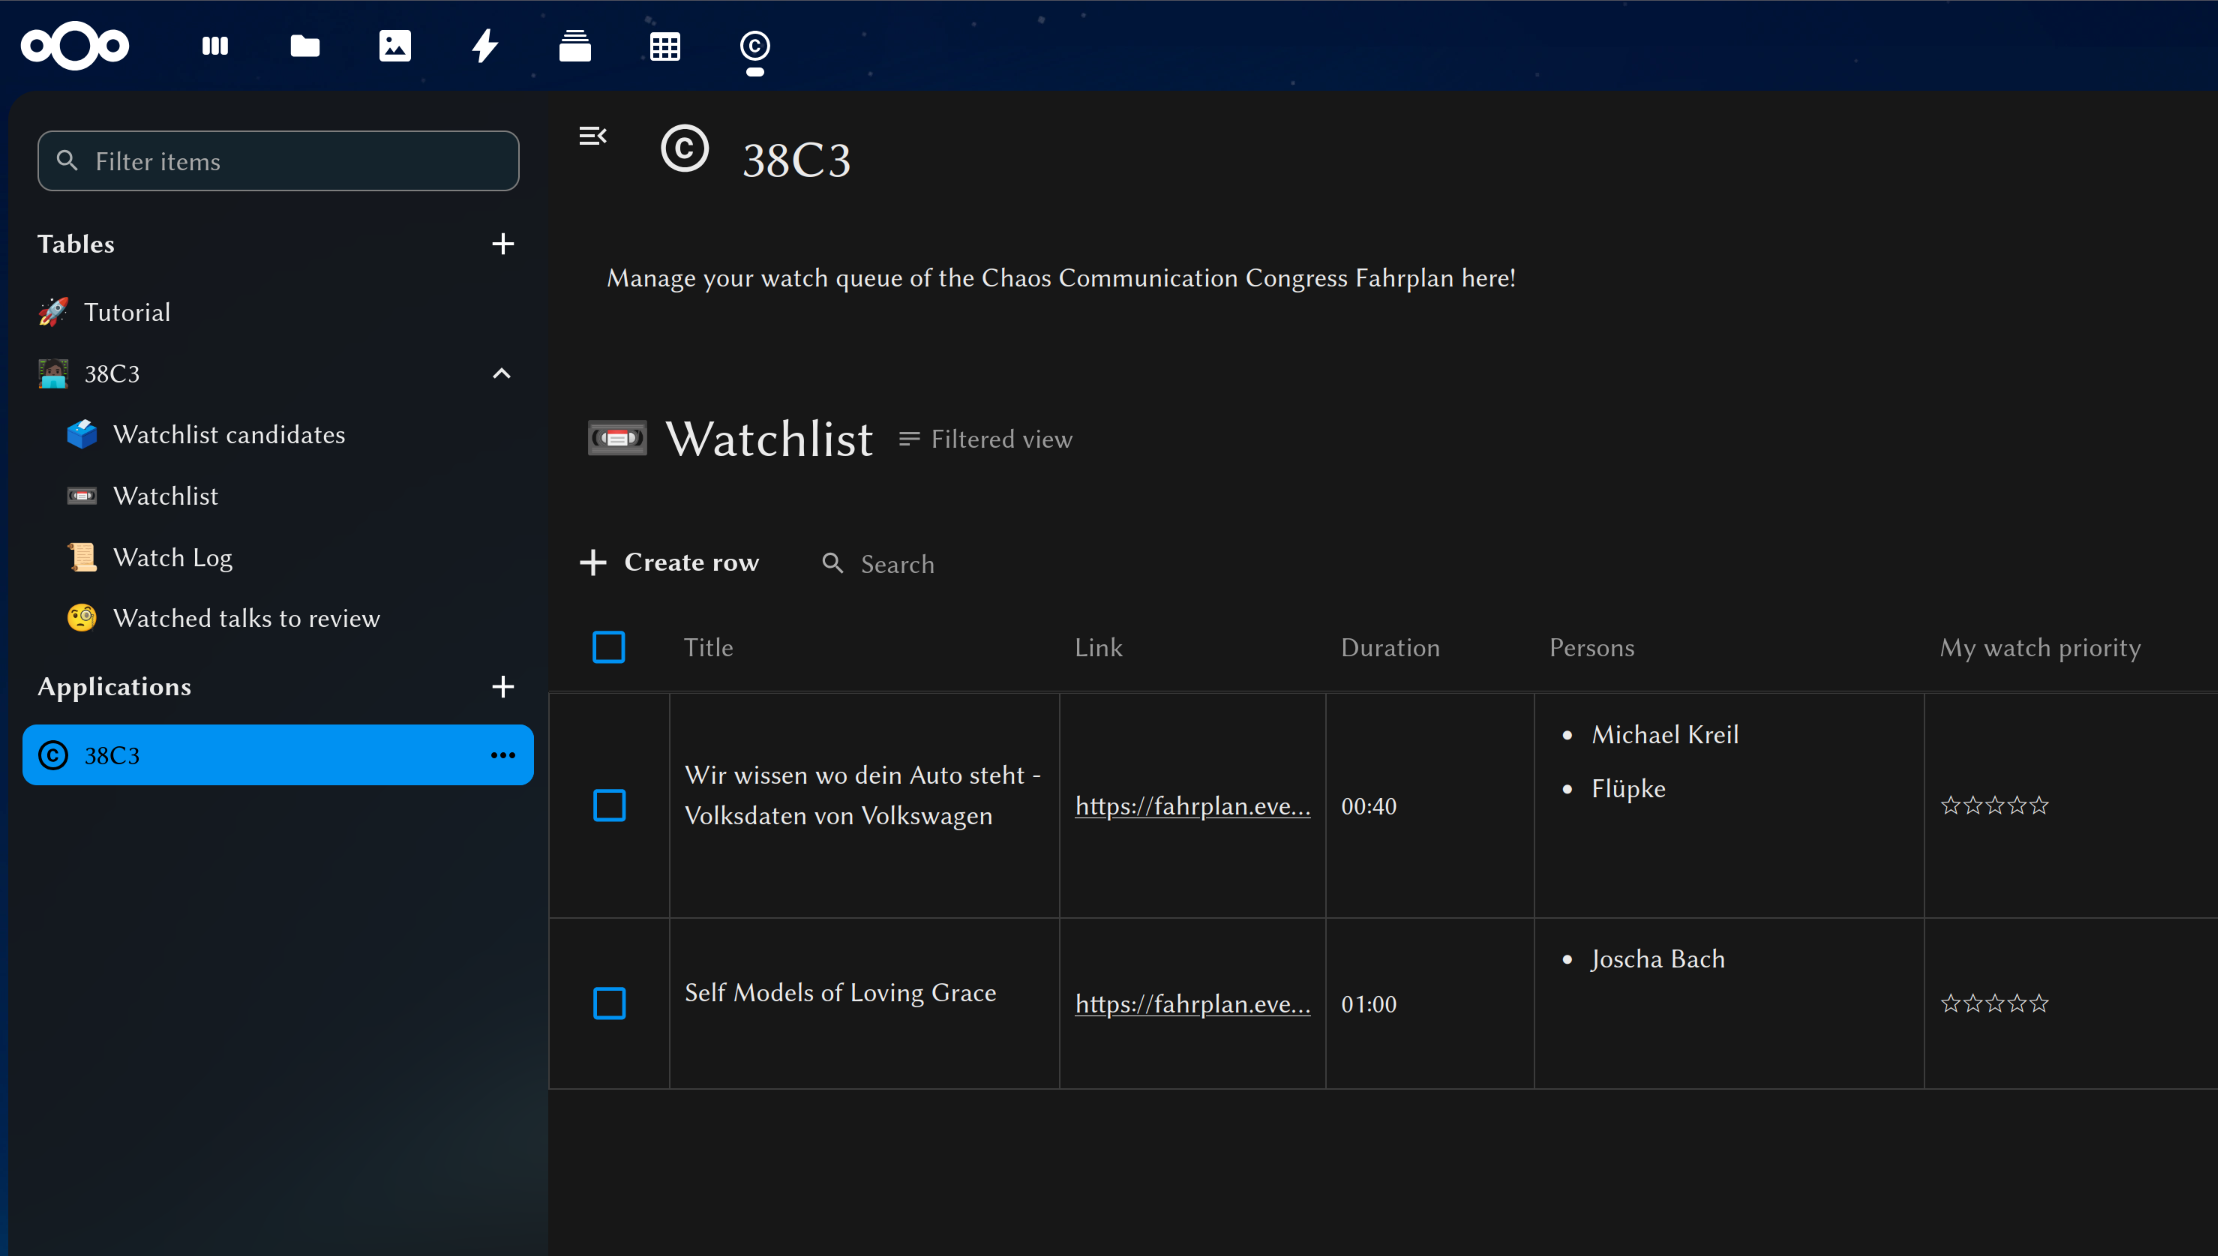2218x1256 pixels.
Task: Open the Tutorial table
Action: point(278,312)
